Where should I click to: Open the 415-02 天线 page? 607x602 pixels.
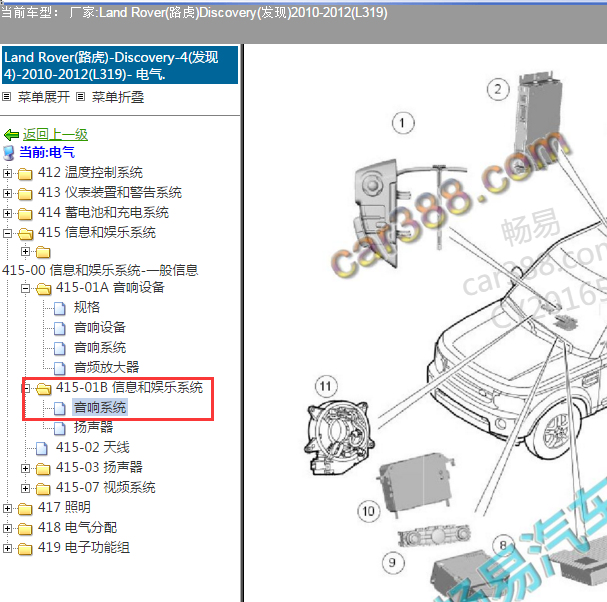click(x=93, y=448)
